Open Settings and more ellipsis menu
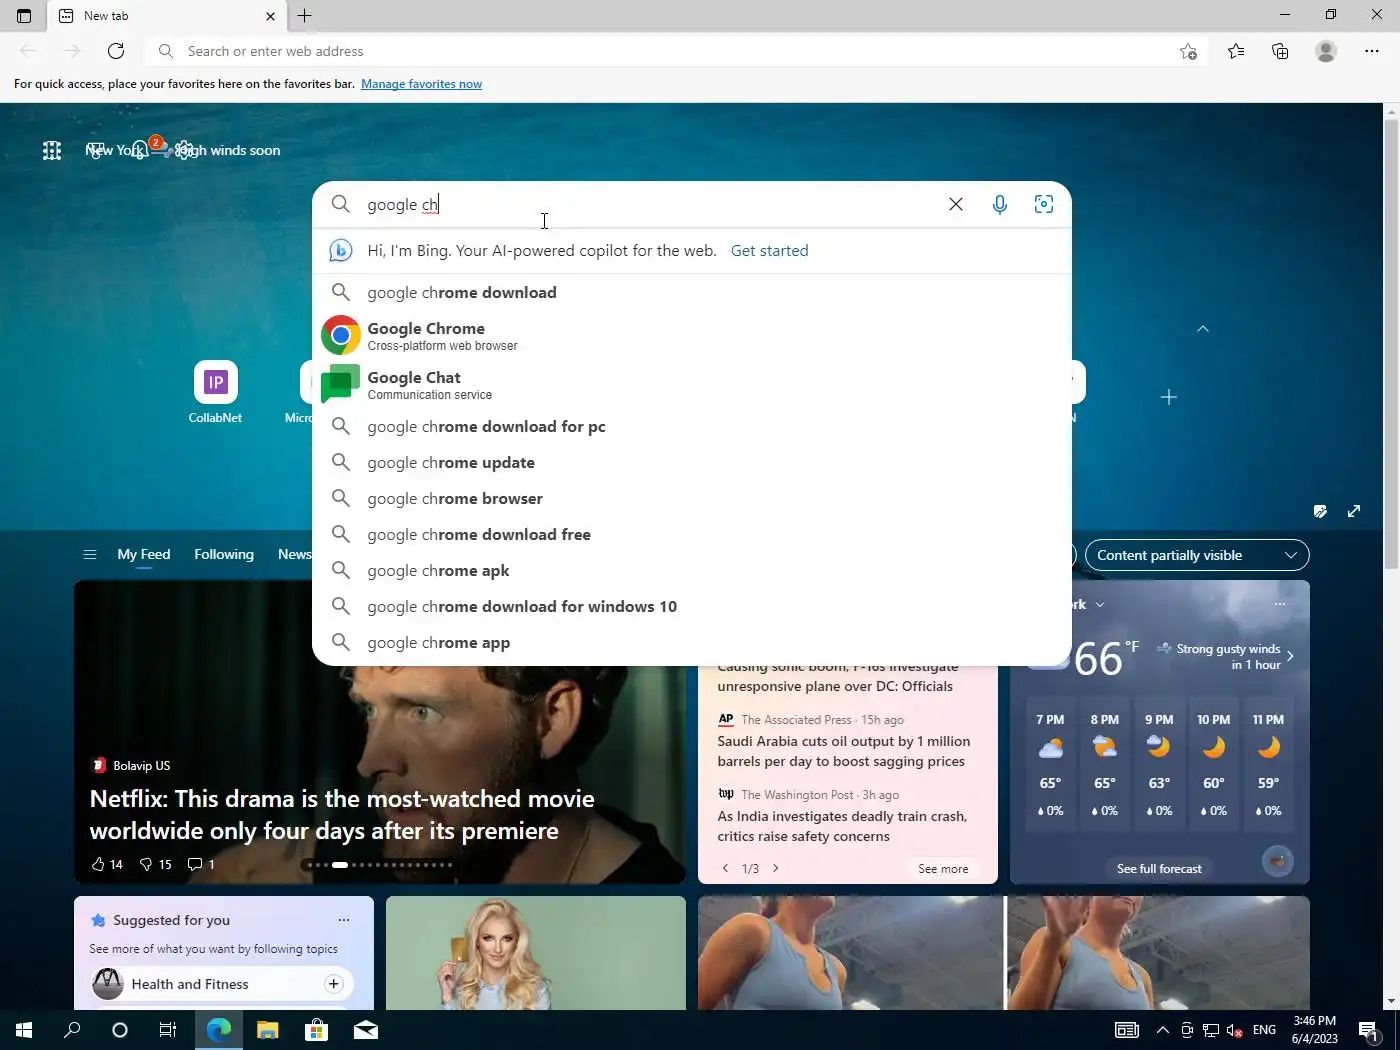Screen dimensions: 1400x1050 [1371, 51]
